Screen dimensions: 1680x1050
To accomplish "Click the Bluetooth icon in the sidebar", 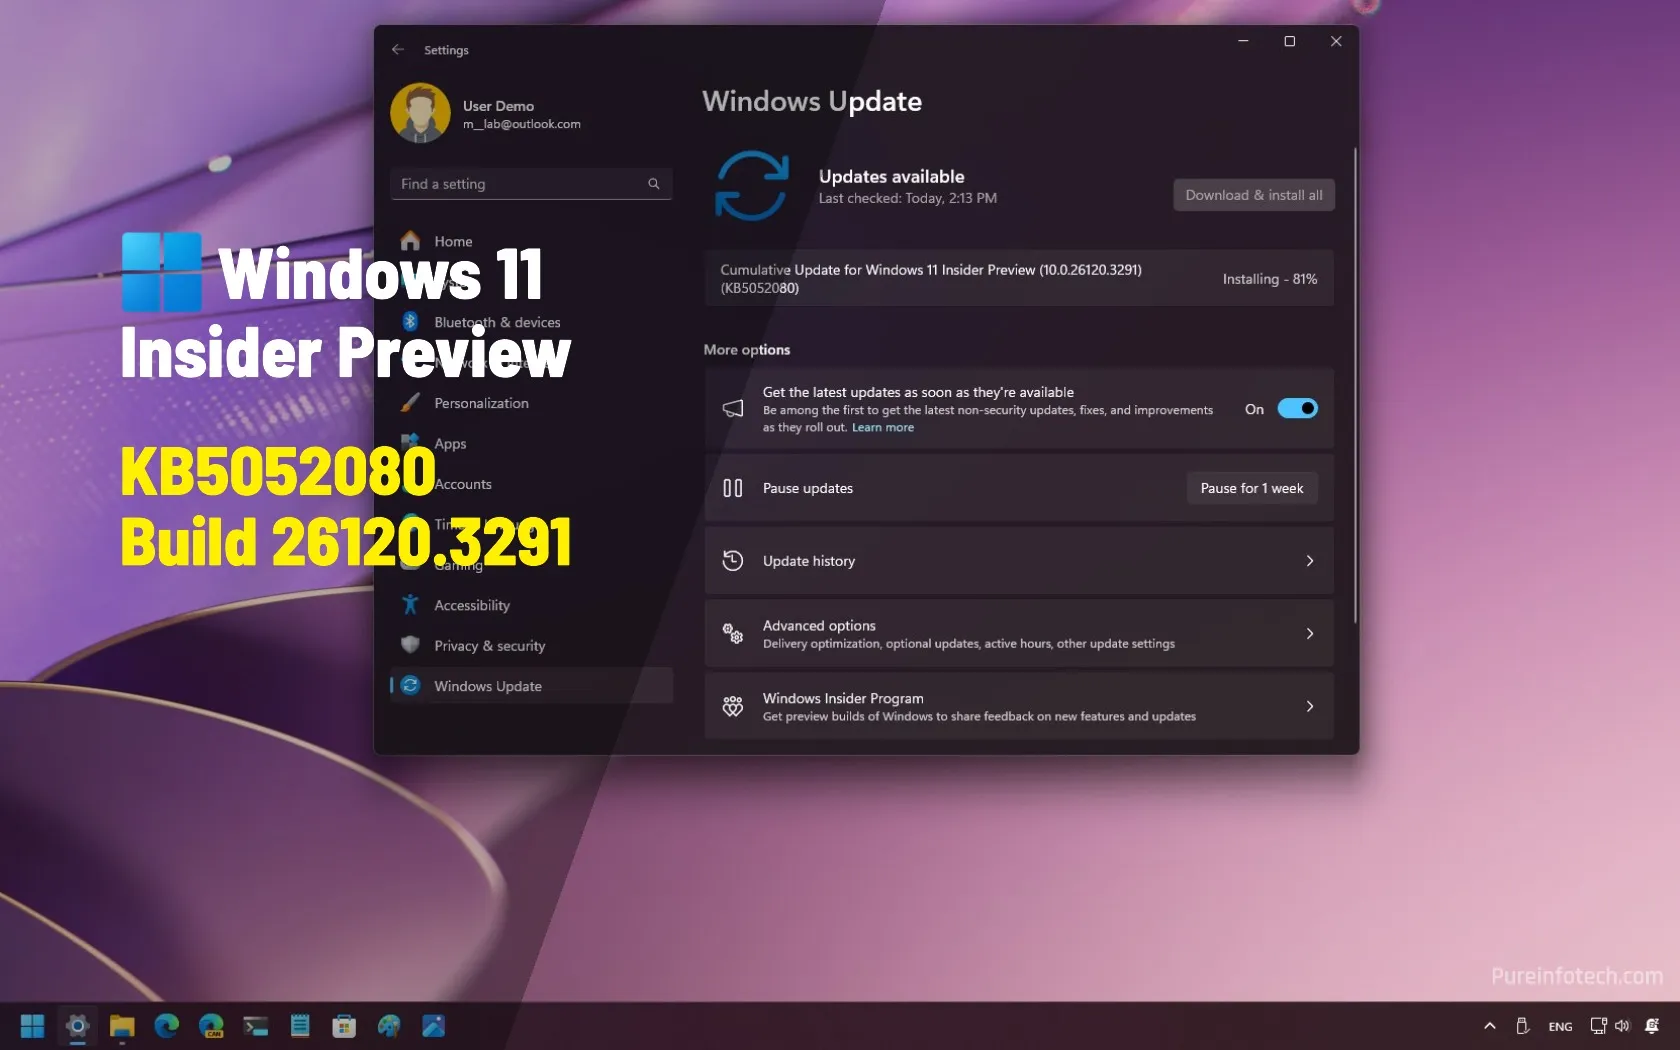I will pyautogui.click(x=410, y=321).
